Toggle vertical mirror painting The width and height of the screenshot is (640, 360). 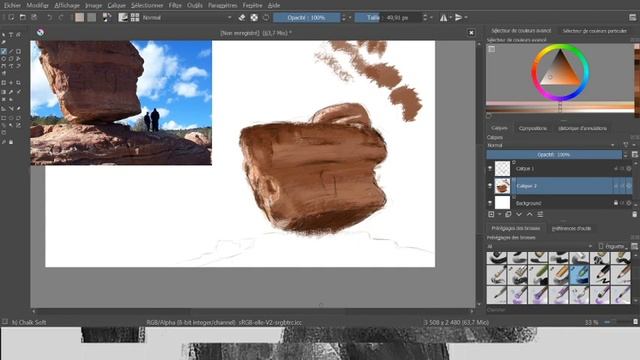[458, 18]
